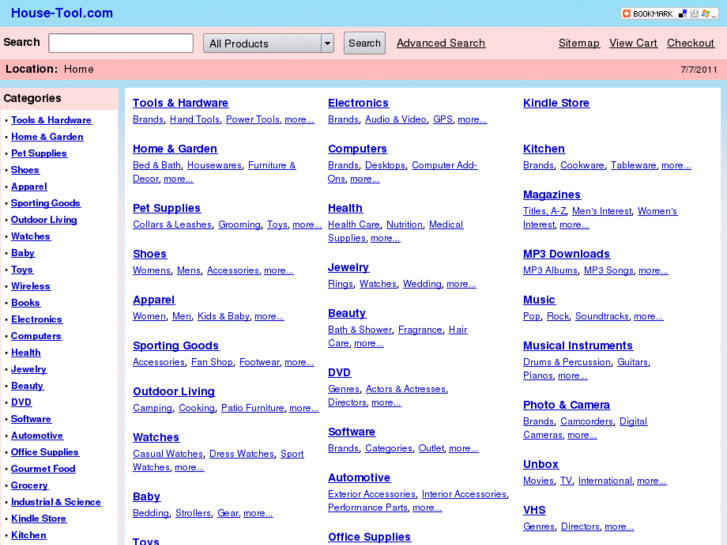The width and height of the screenshot is (727, 545).
Task: Open Hand Tools subcategory link
Action: (195, 120)
